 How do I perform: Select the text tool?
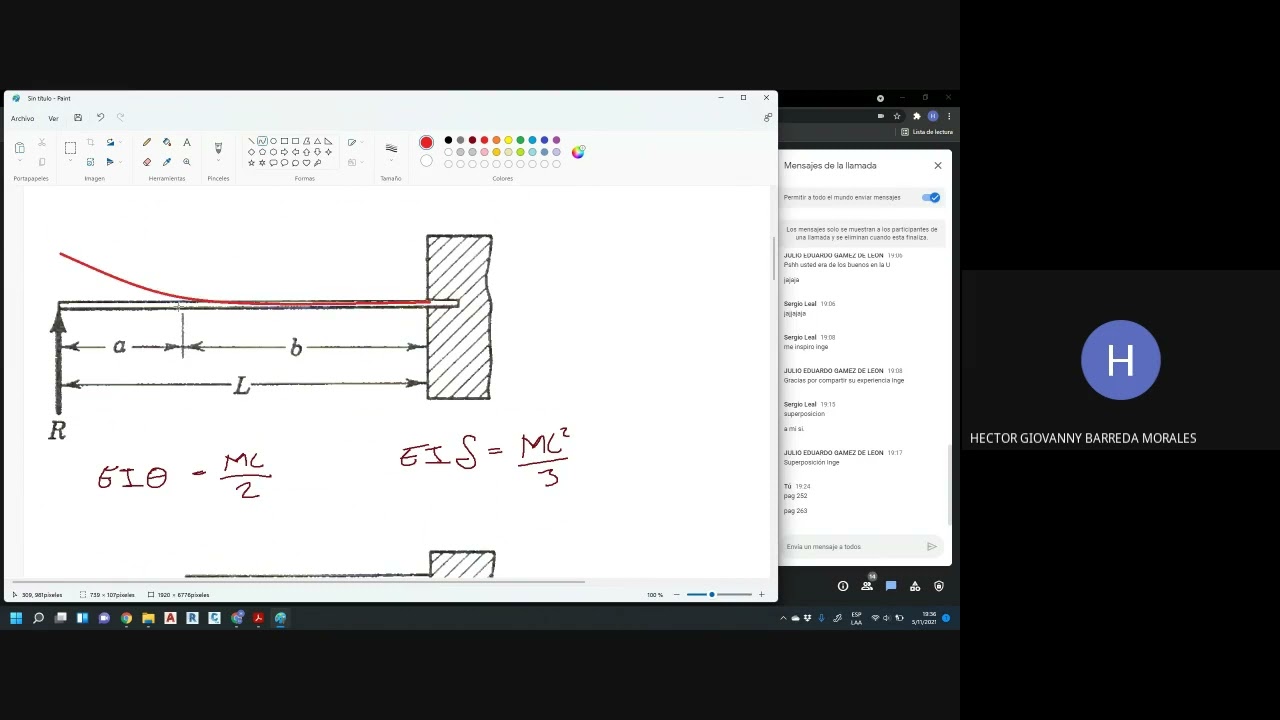tap(186, 143)
